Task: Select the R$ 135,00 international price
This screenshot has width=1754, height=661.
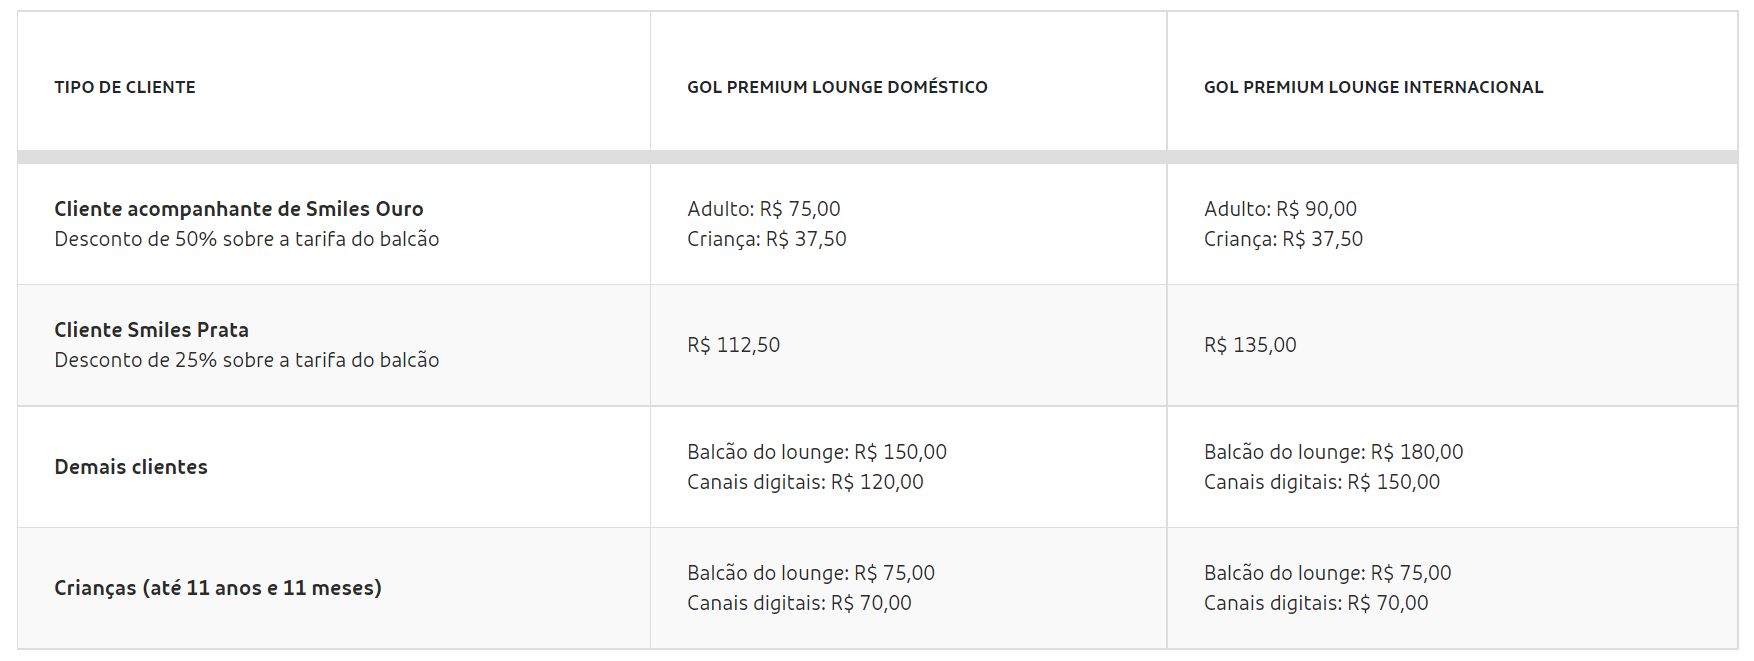Action: 1250,345
